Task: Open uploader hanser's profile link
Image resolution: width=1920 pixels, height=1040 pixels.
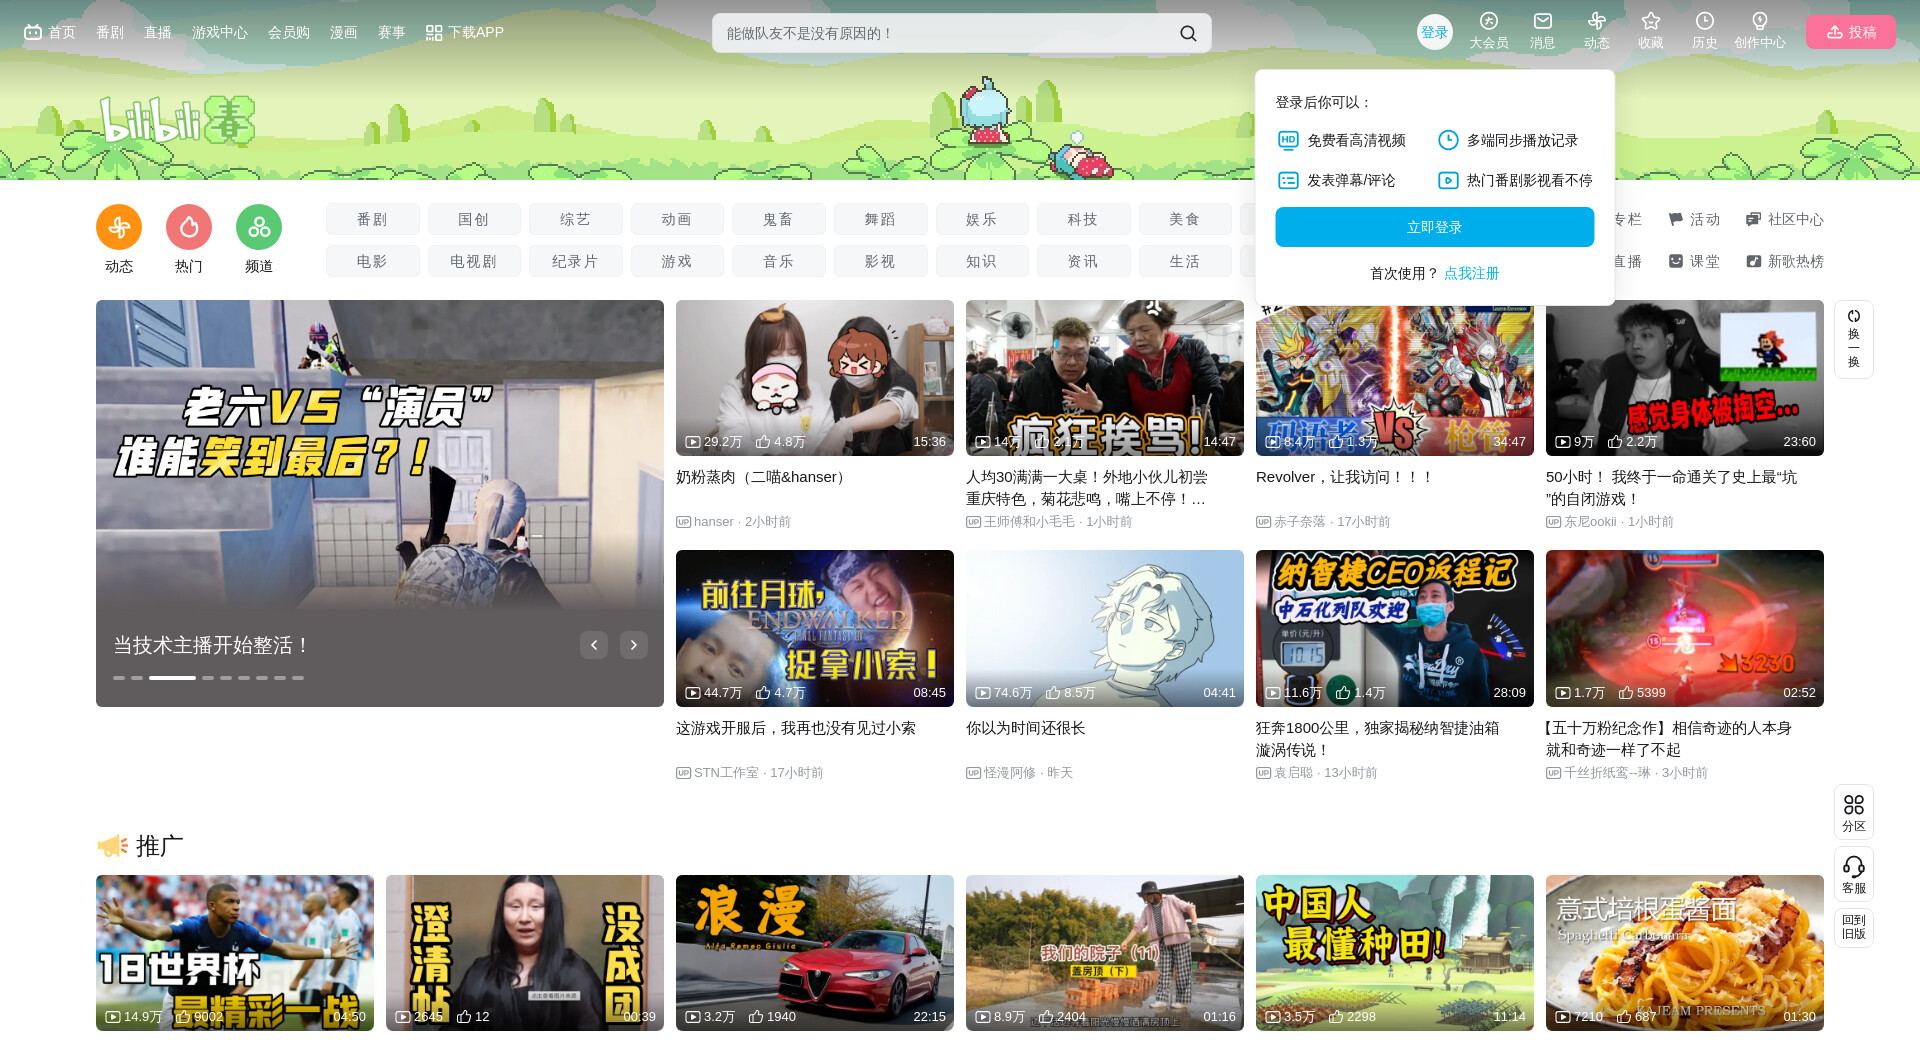Action: 714,522
